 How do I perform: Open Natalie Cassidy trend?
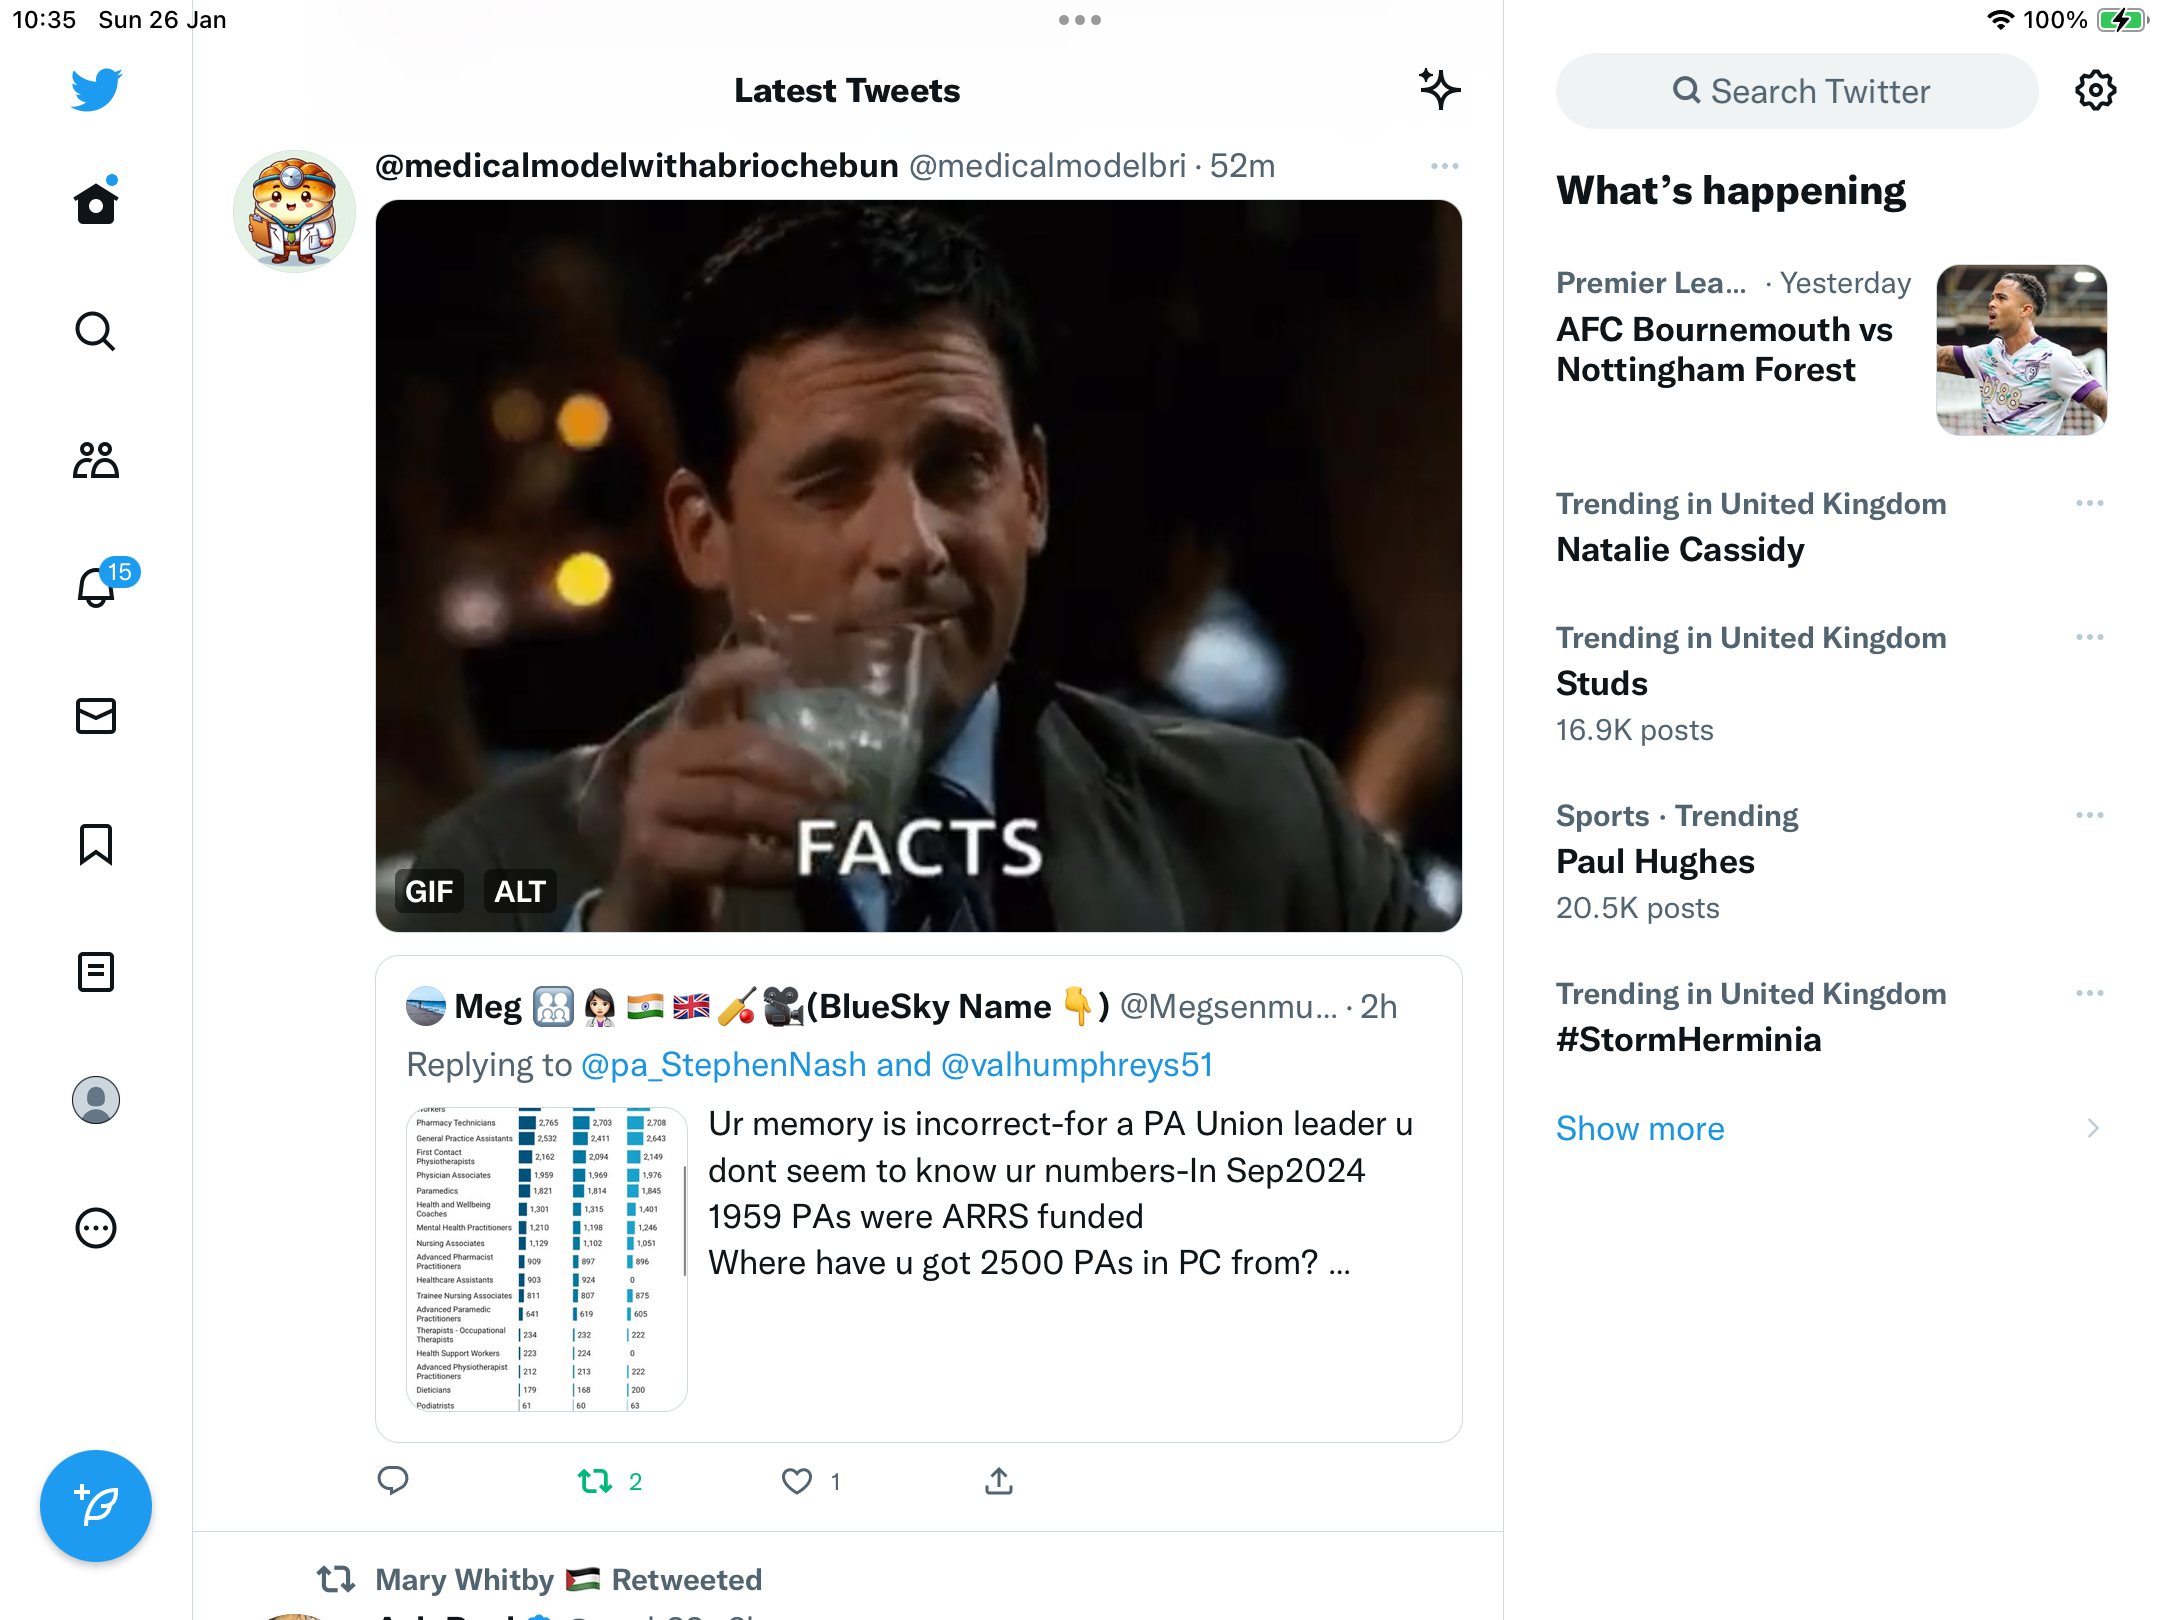(x=1680, y=549)
